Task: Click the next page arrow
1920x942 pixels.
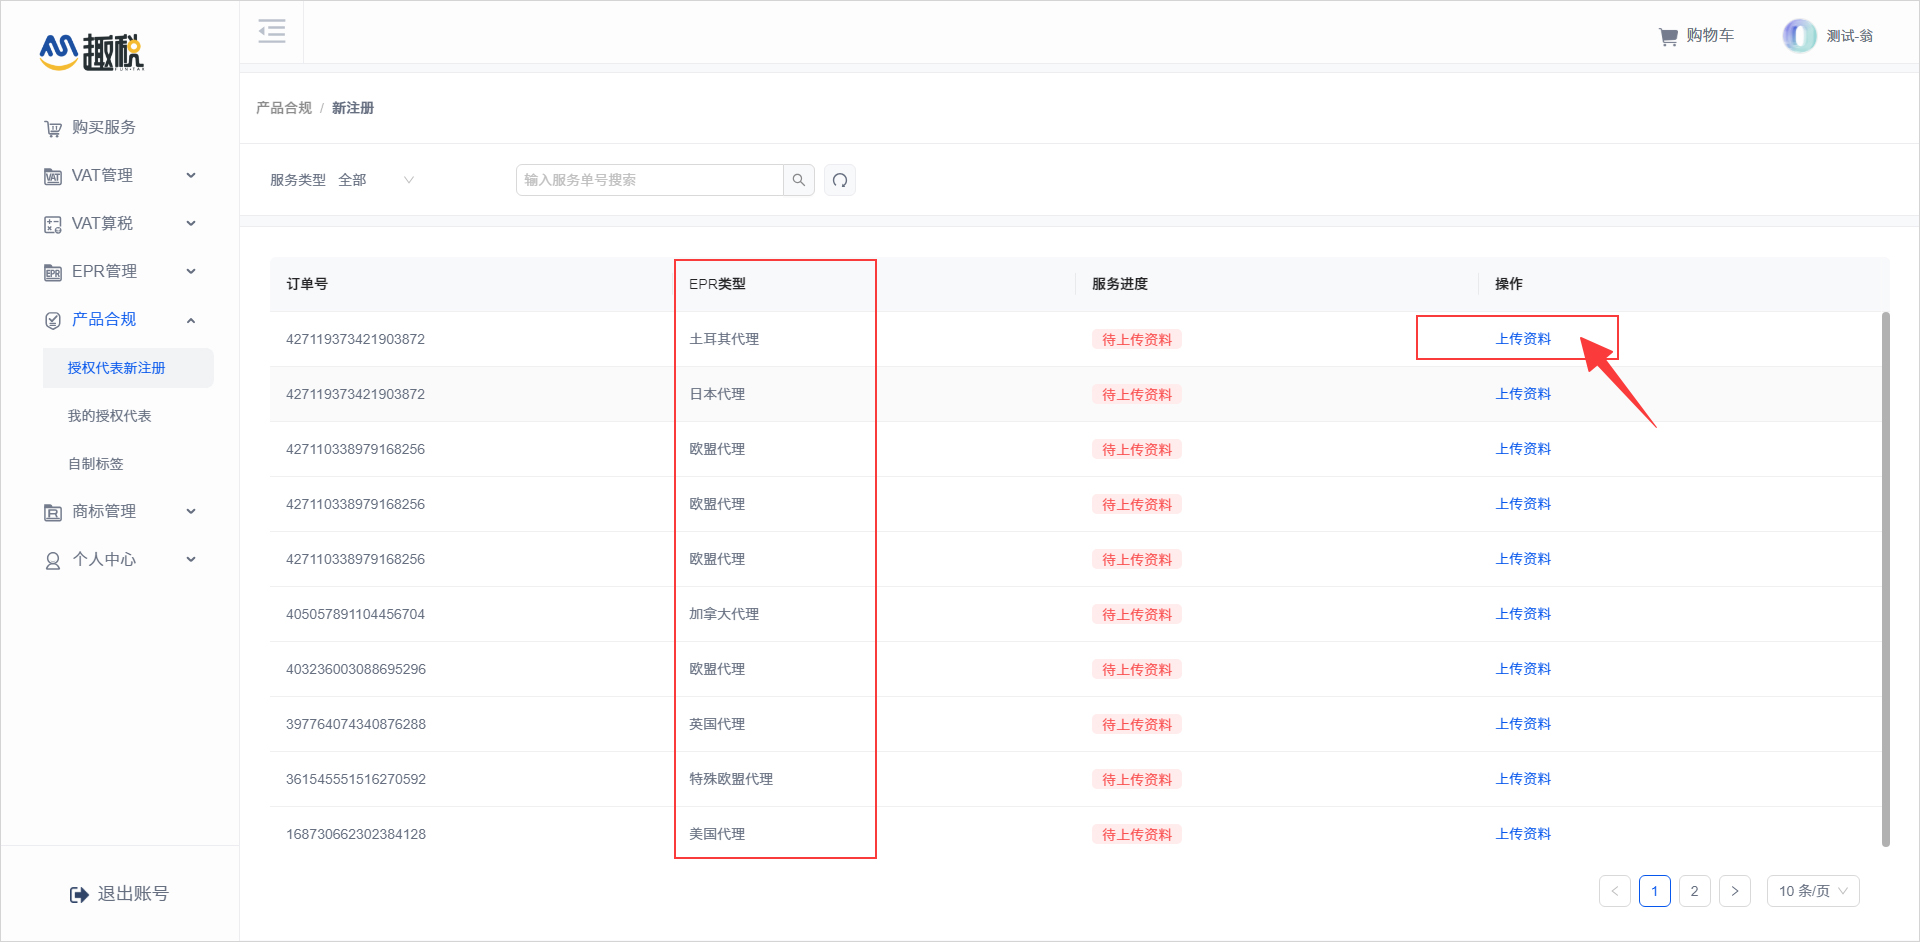Action: click(x=1734, y=891)
